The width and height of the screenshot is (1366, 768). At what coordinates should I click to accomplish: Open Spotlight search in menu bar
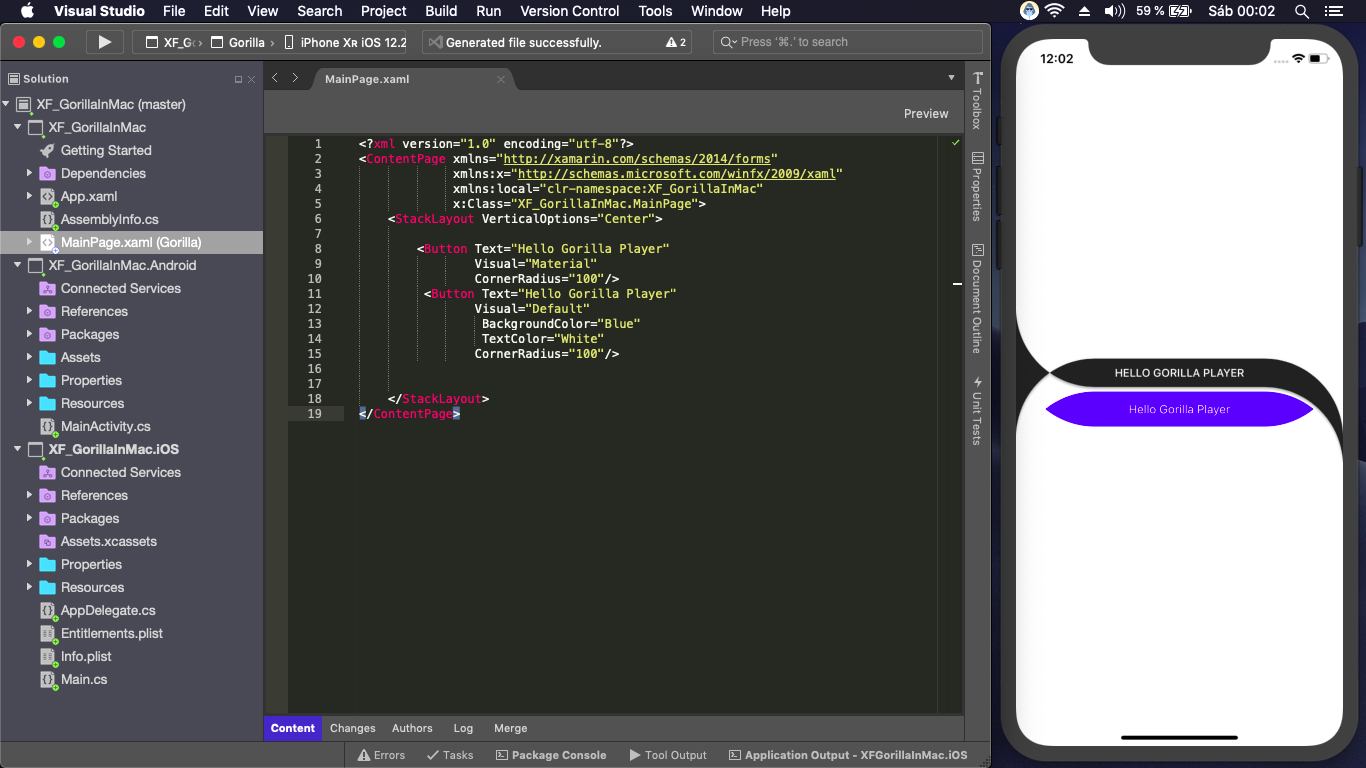tap(1302, 11)
